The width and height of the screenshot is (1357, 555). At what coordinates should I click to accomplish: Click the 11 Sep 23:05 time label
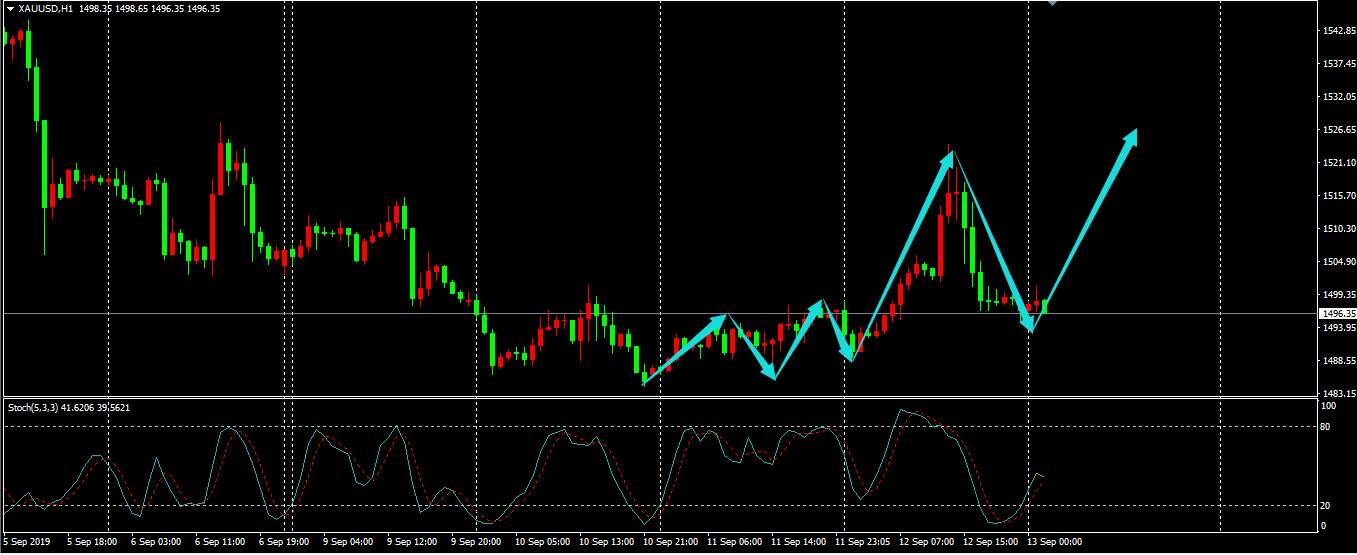click(862, 542)
